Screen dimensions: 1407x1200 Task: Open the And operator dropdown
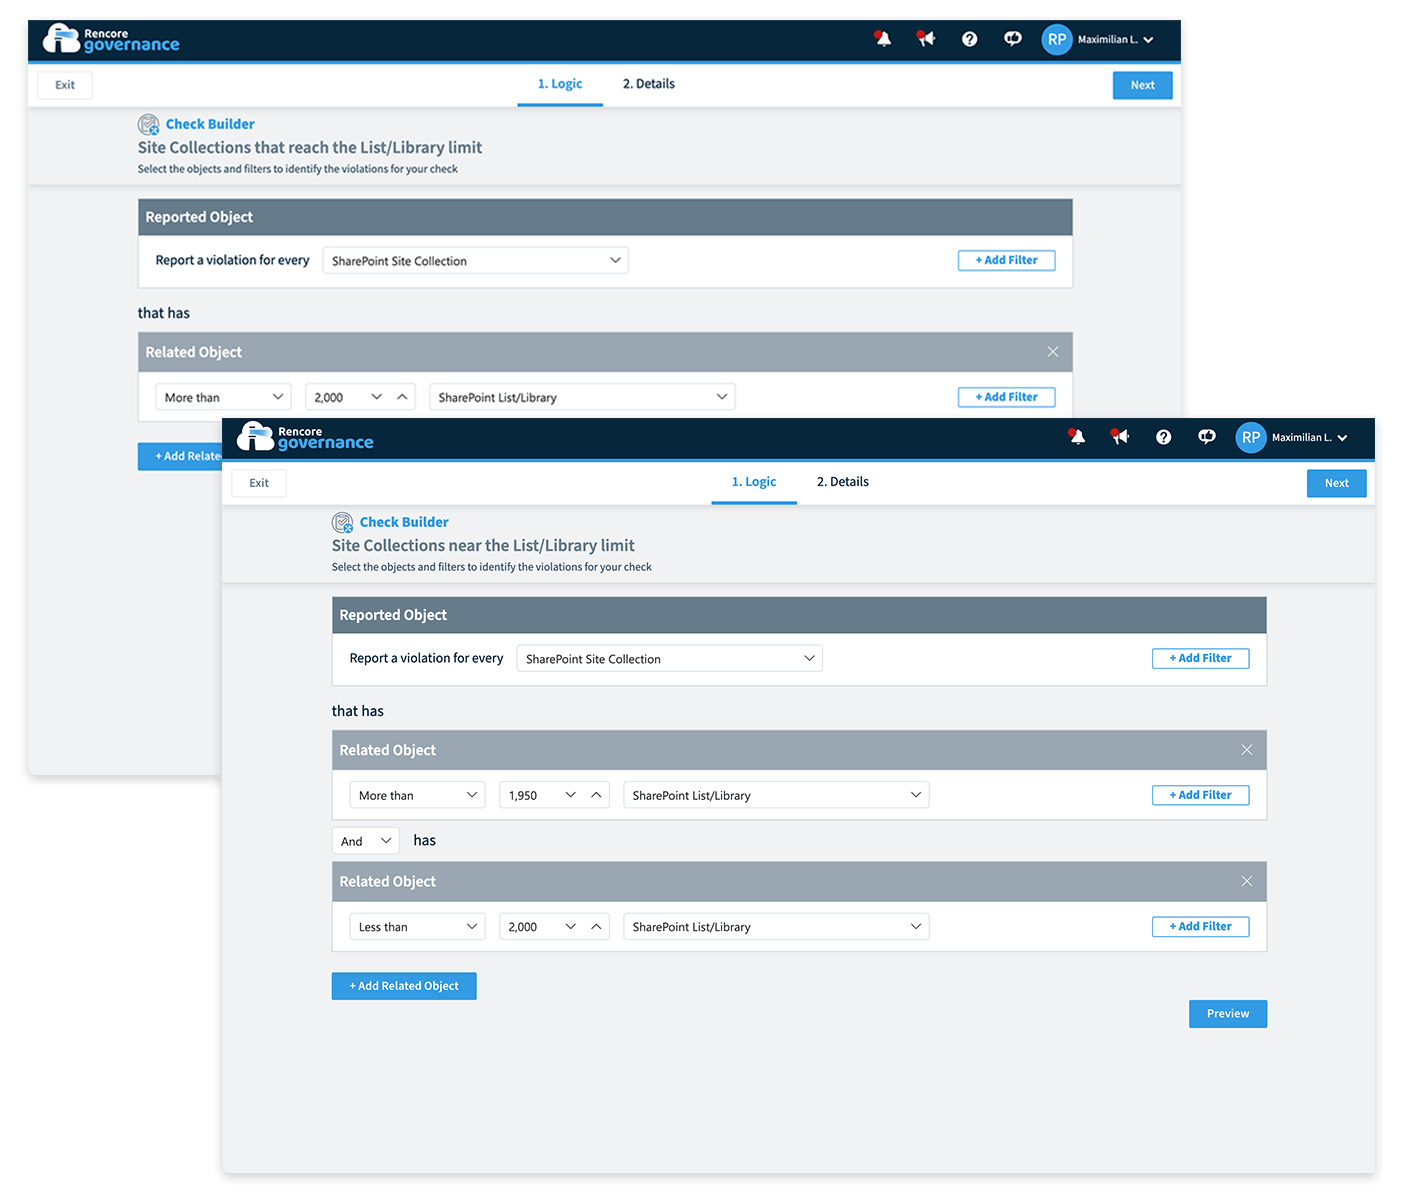click(365, 841)
